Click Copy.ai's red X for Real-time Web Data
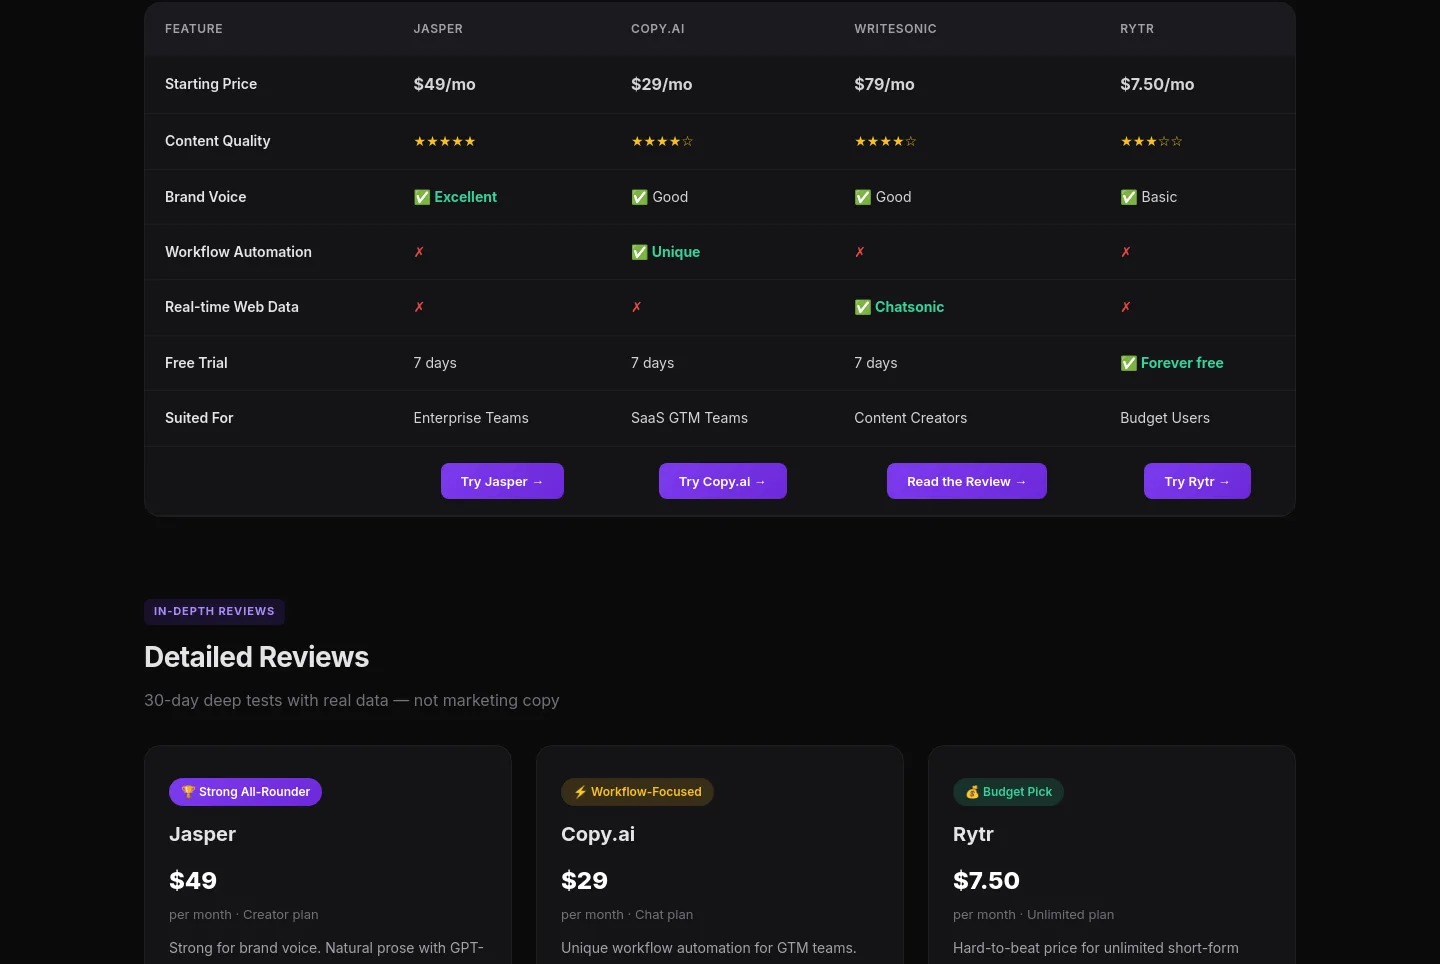1440x964 pixels. (637, 307)
